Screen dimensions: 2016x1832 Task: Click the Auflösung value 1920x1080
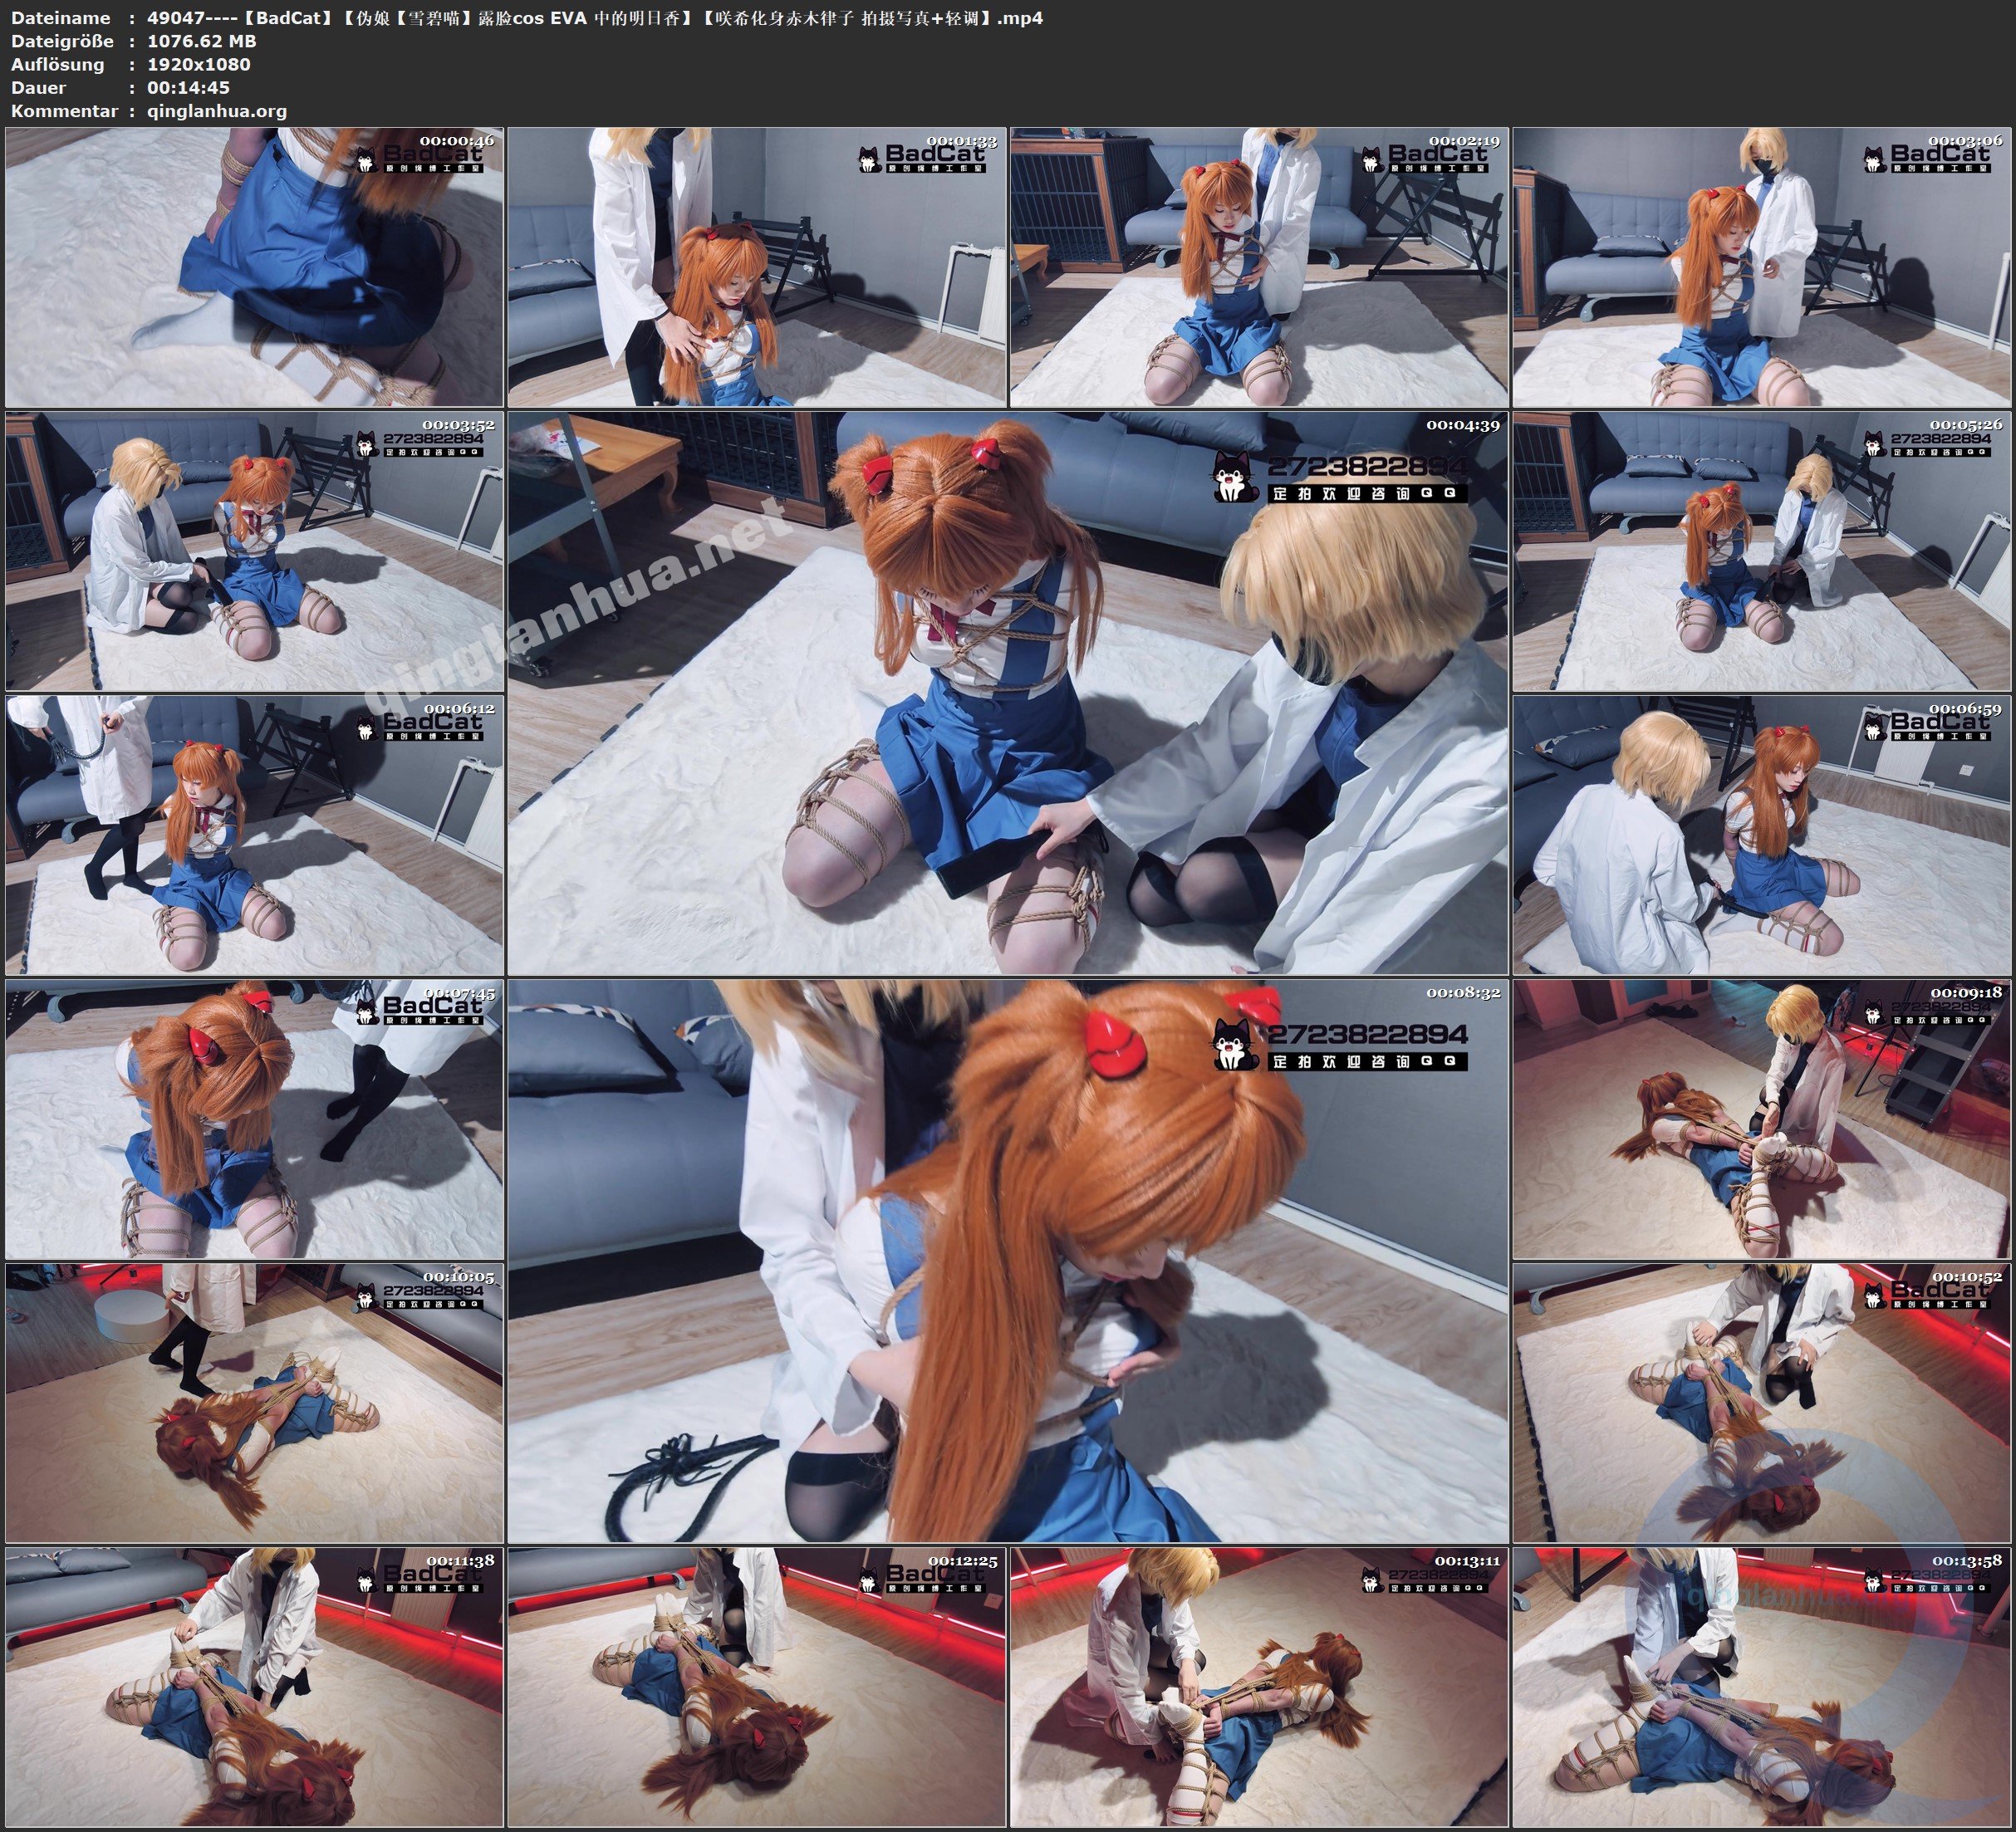200,64
